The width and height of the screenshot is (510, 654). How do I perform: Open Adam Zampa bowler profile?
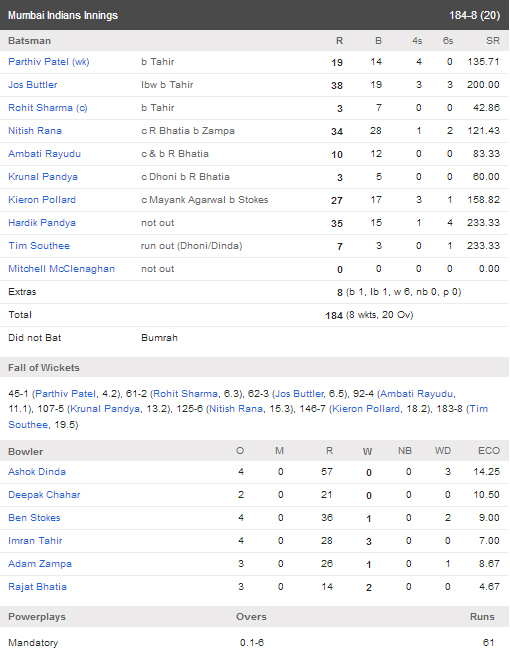click(40, 563)
